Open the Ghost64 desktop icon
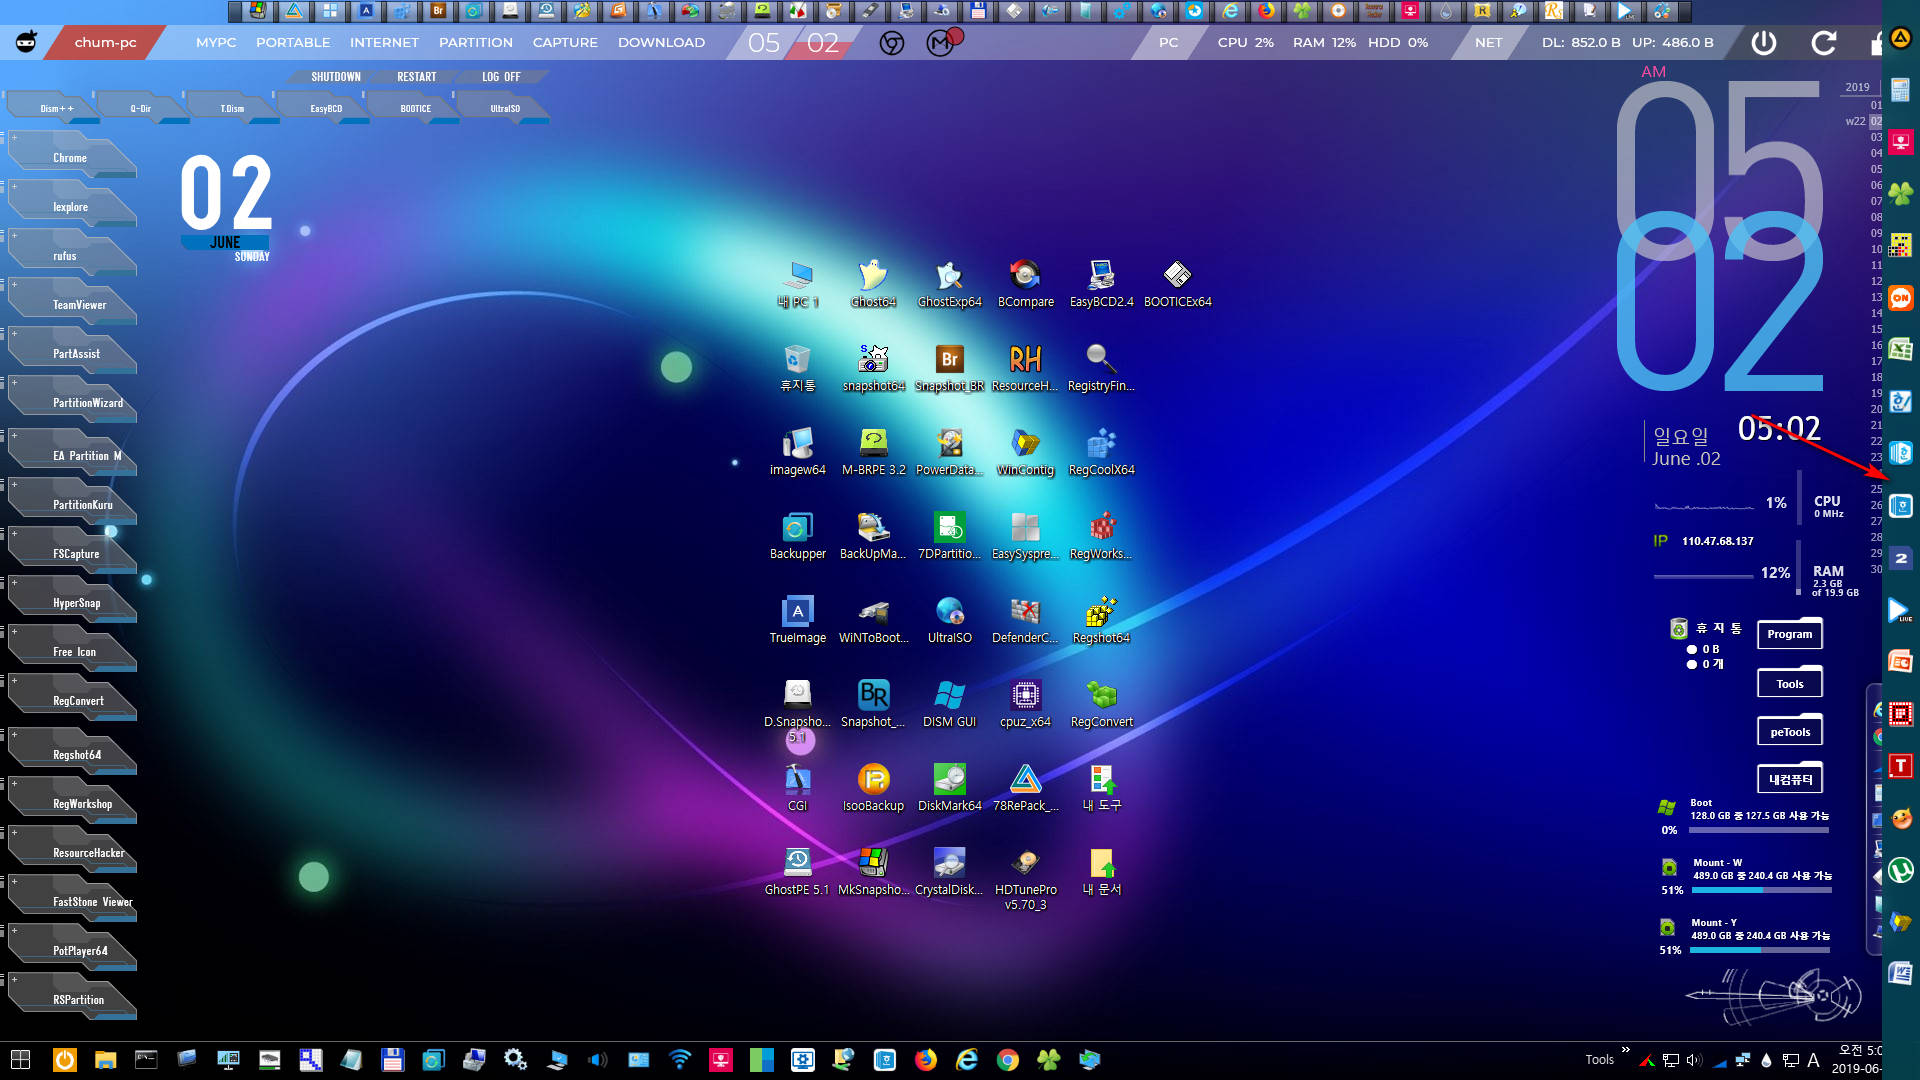 pos(873,284)
